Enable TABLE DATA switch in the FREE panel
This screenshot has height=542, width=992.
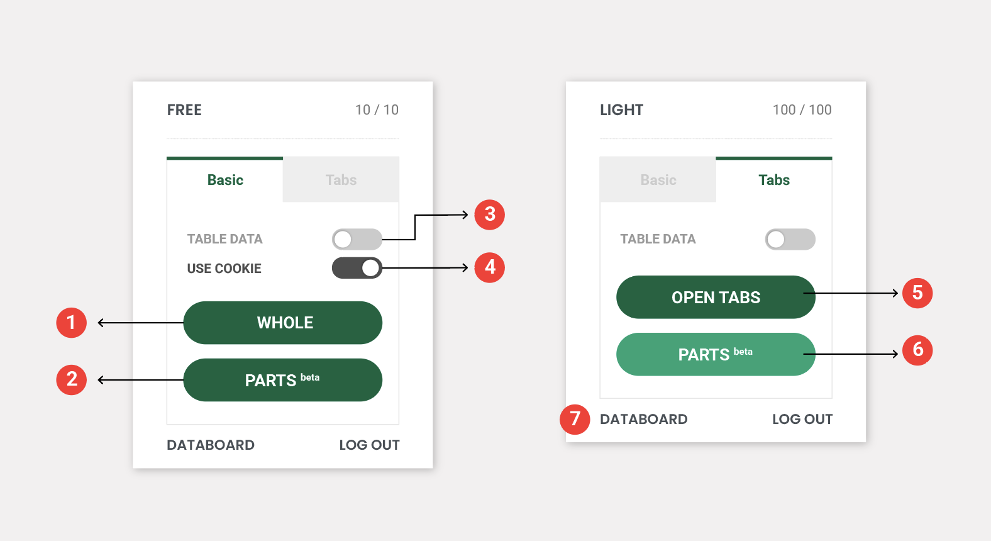[x=357, y=239]
